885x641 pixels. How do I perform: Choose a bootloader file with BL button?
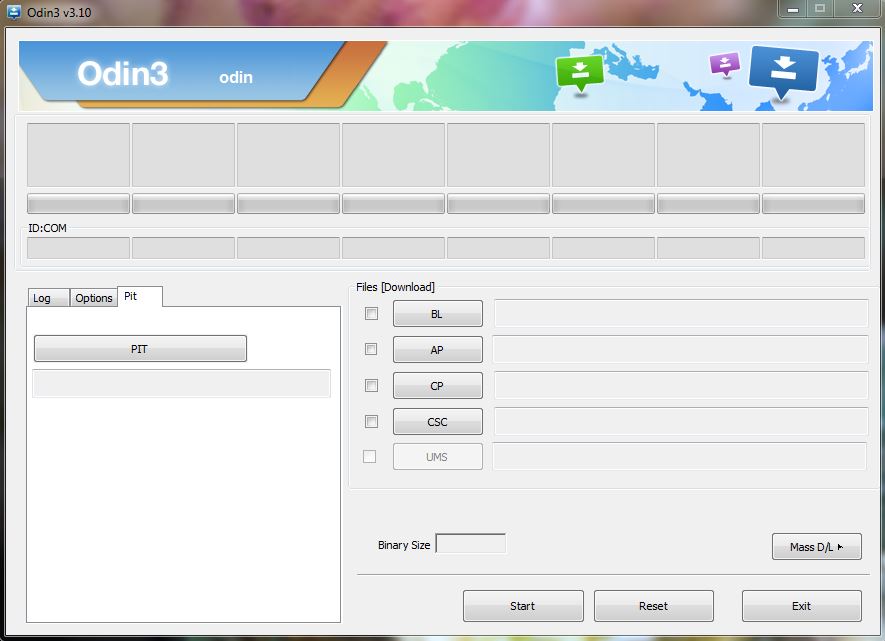pyautogui.click(x=438, y=314)
